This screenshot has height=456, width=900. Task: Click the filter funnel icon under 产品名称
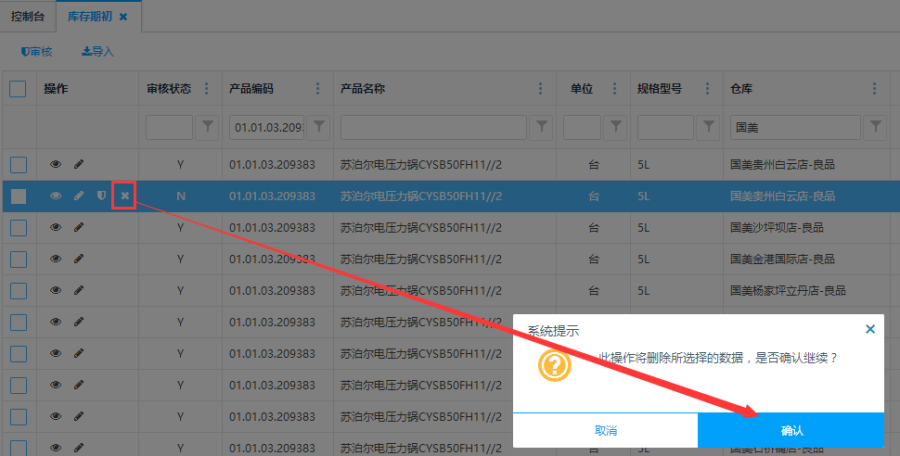coord(541,127)
